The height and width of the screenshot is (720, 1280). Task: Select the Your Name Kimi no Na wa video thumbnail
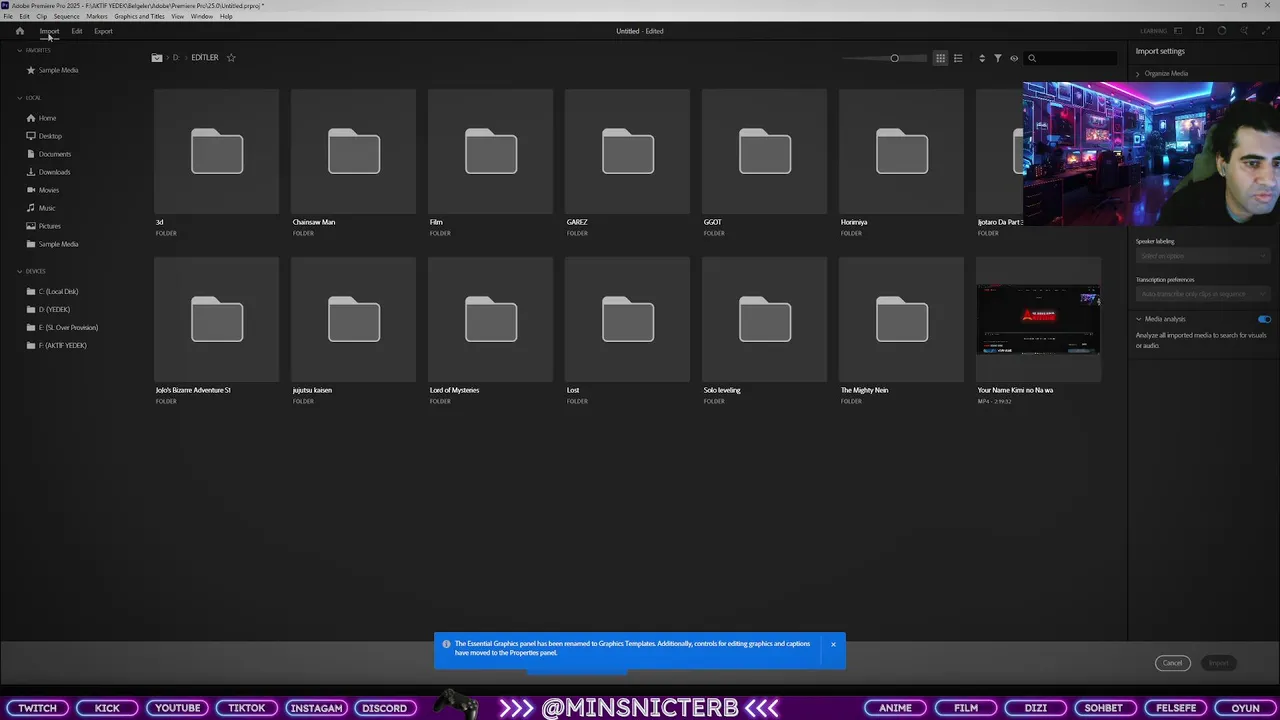1038,320
